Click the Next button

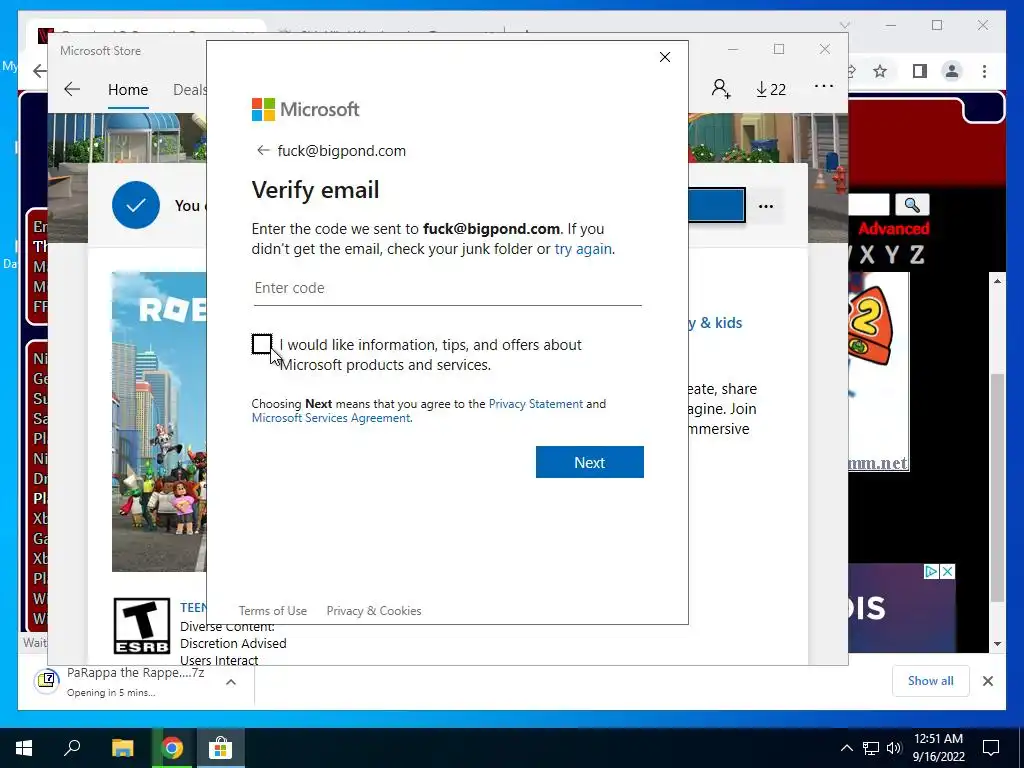pos(590,462)
